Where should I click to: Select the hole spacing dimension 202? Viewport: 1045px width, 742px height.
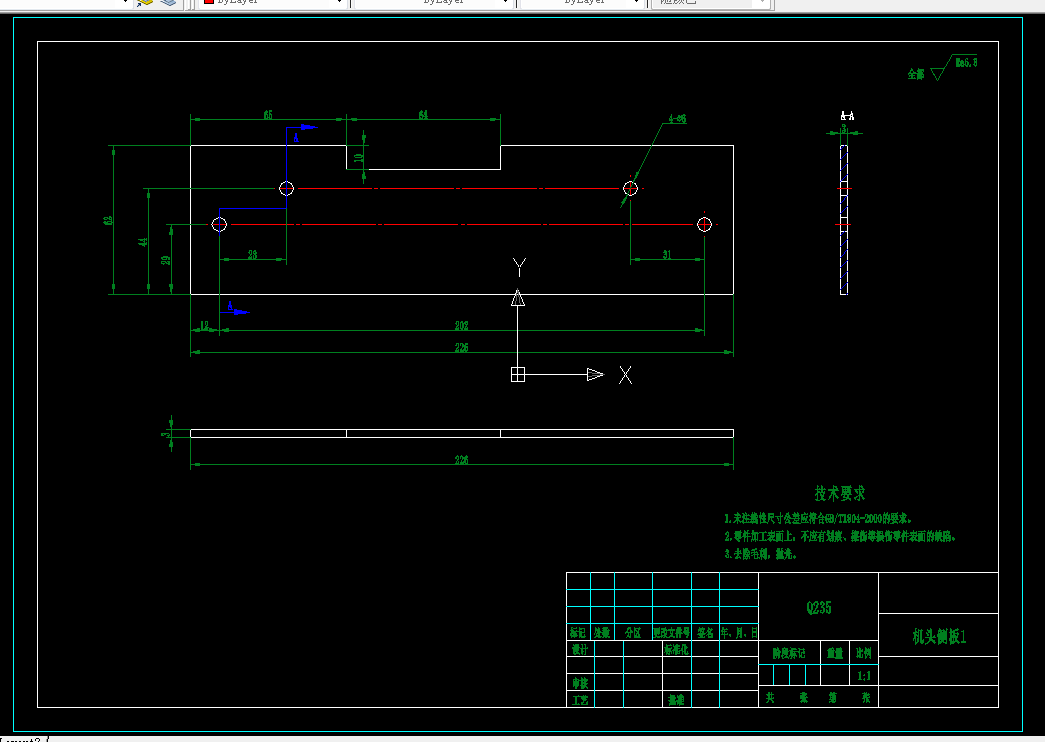[462, 325]
